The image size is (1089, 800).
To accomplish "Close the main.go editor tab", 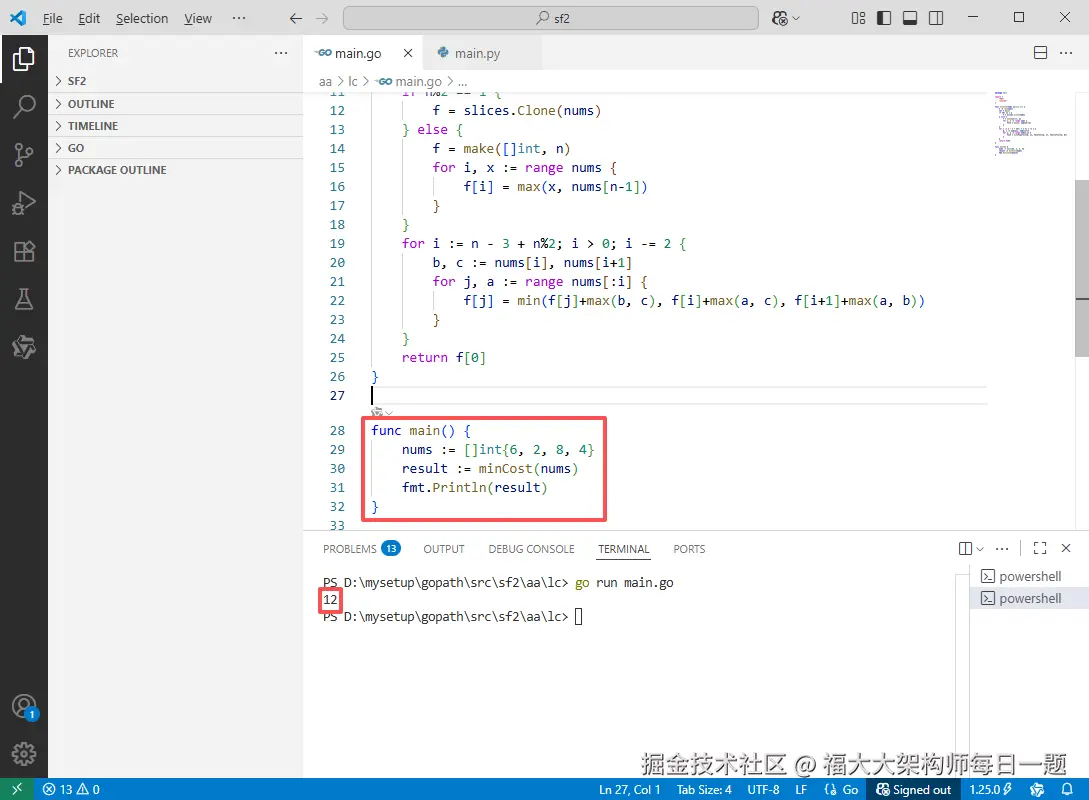I will (x=408, y=53).
